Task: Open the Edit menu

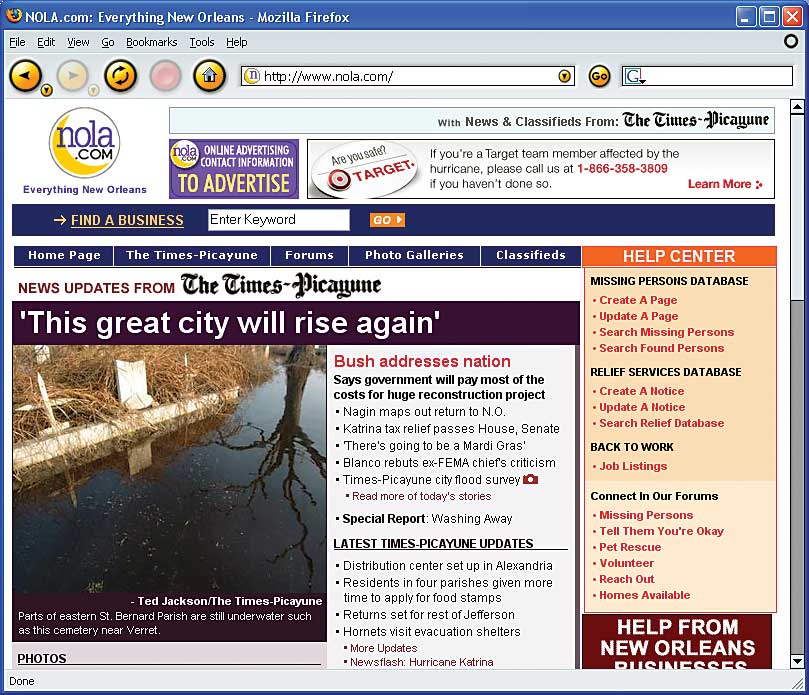Action: tap(46, 42)
